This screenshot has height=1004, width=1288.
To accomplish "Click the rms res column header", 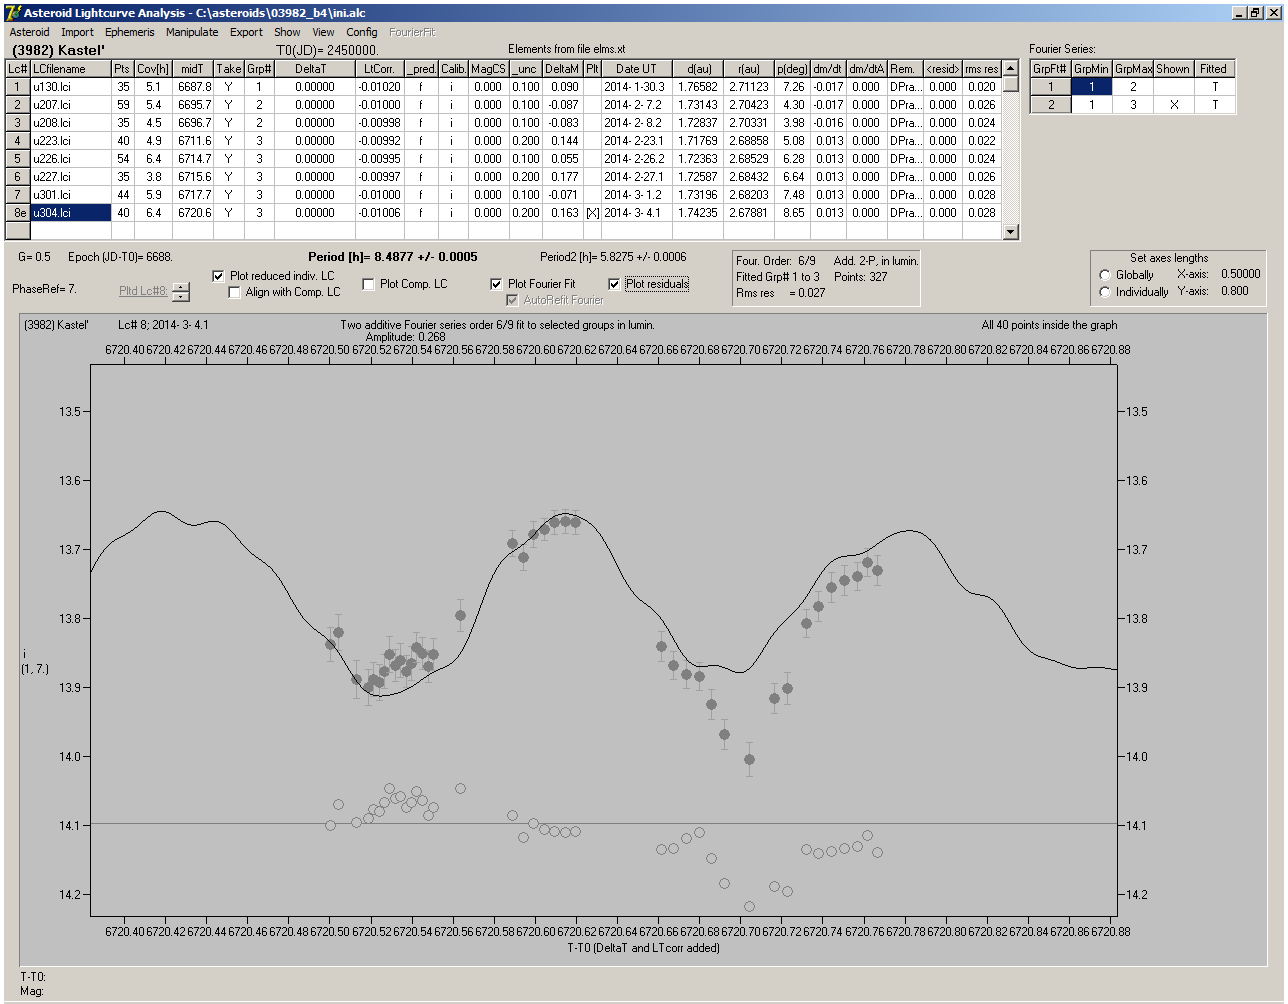I will click(x=982, y=69).
